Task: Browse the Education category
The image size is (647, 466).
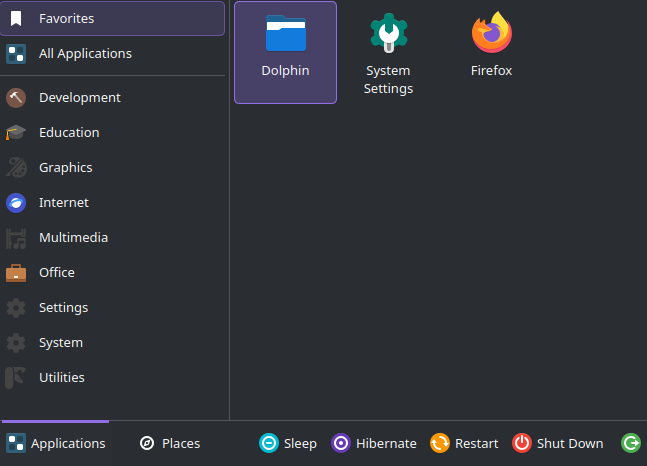Action: (x=113, y=132)
